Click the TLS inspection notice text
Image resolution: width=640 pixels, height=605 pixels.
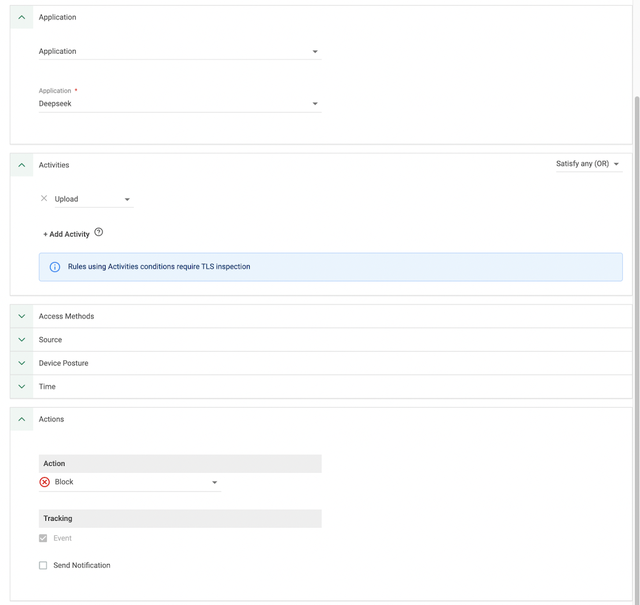click(x=159, y=267)
